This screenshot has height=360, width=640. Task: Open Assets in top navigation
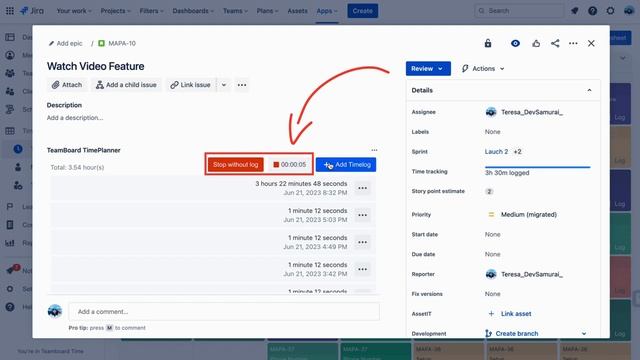tap(297, 11)
